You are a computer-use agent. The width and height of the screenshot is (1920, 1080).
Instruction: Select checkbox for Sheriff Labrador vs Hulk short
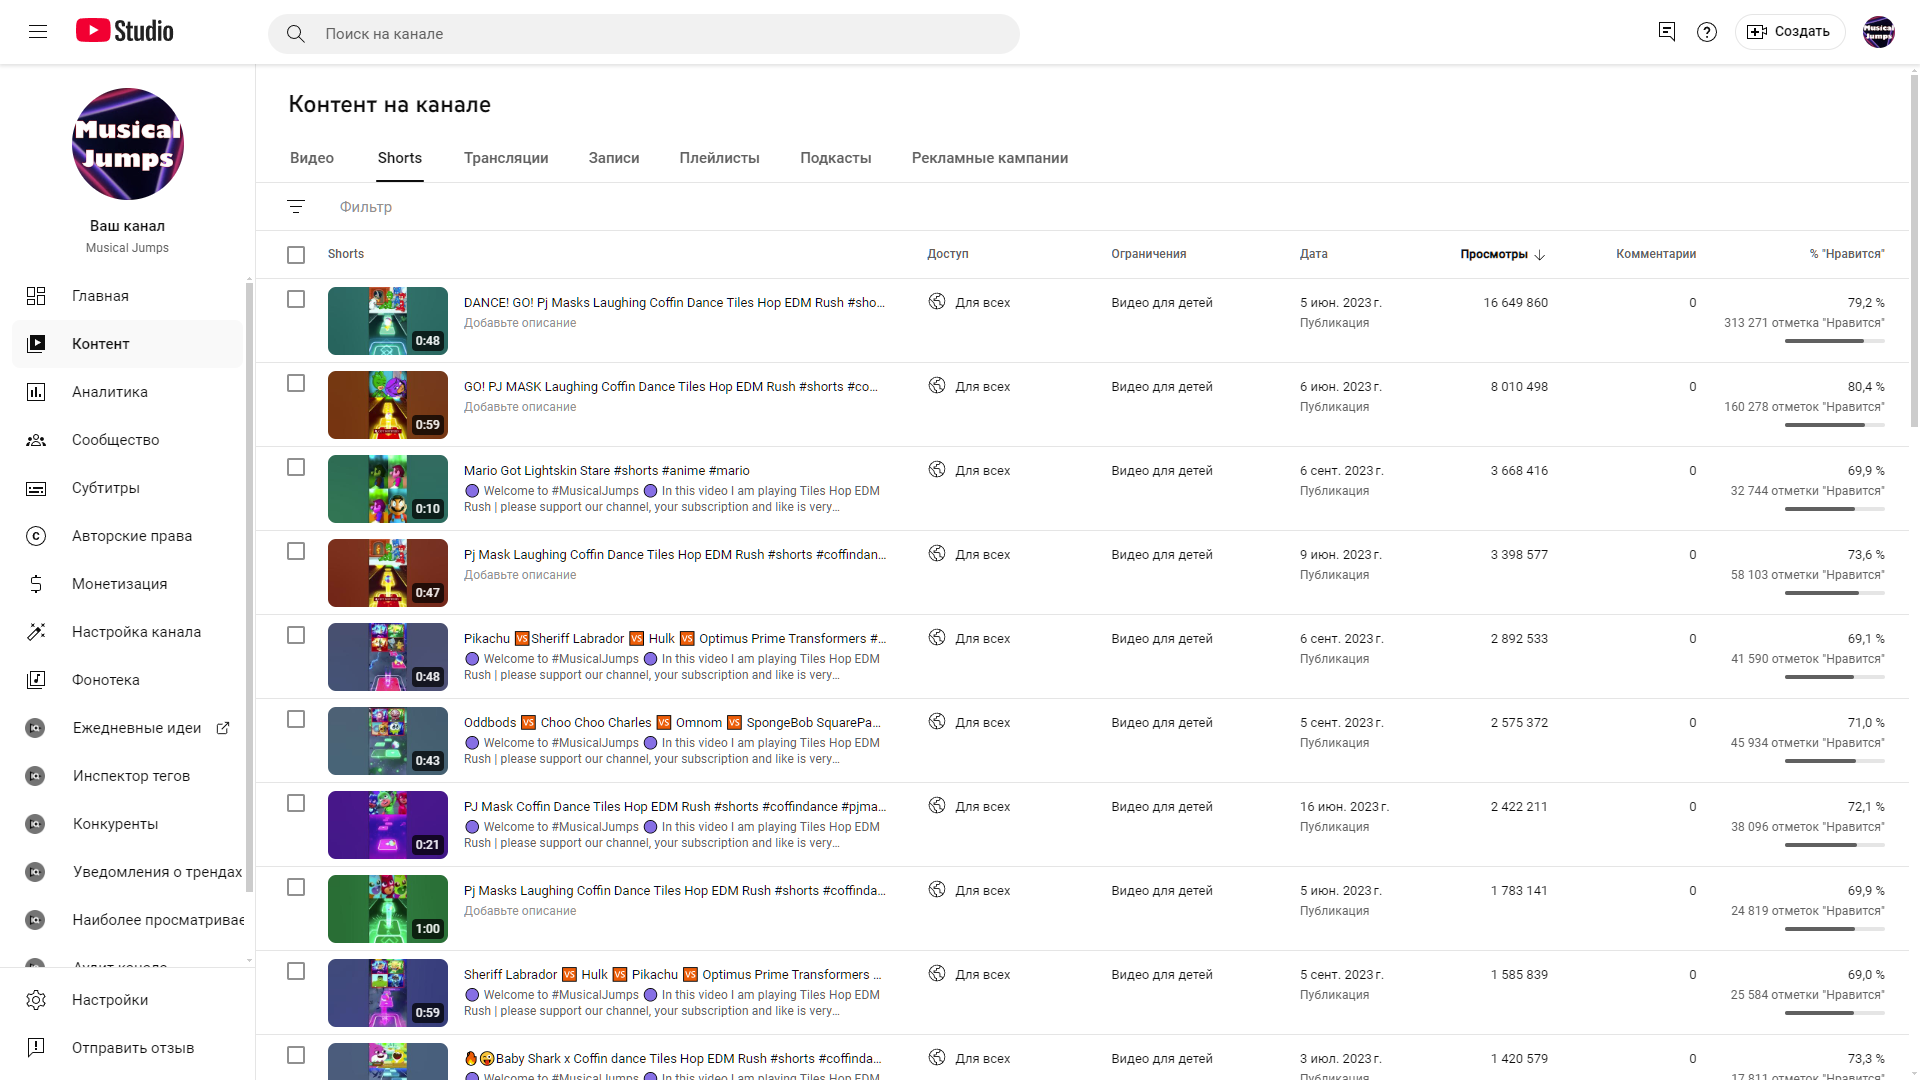click(x=296, y=971)
